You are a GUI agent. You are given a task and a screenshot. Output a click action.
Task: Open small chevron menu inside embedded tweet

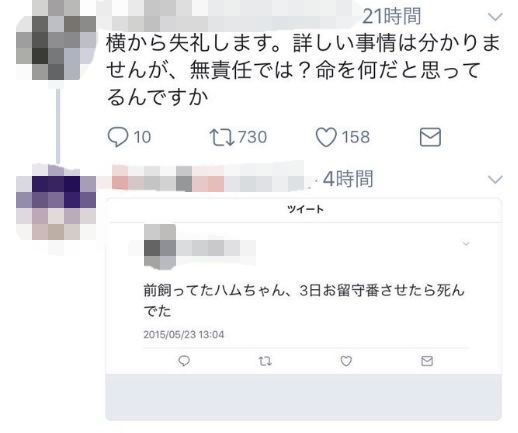click(466, 244)
